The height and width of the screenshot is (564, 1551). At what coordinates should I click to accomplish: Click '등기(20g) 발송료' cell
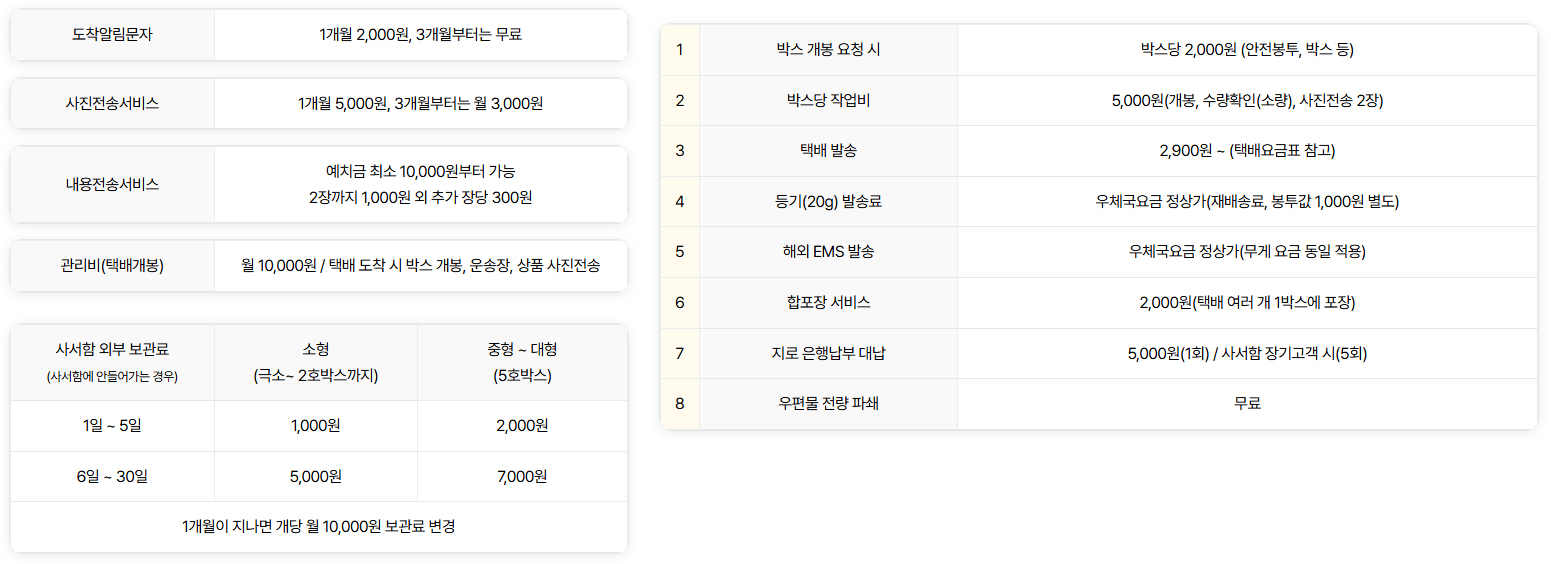(x=828, y=201)
